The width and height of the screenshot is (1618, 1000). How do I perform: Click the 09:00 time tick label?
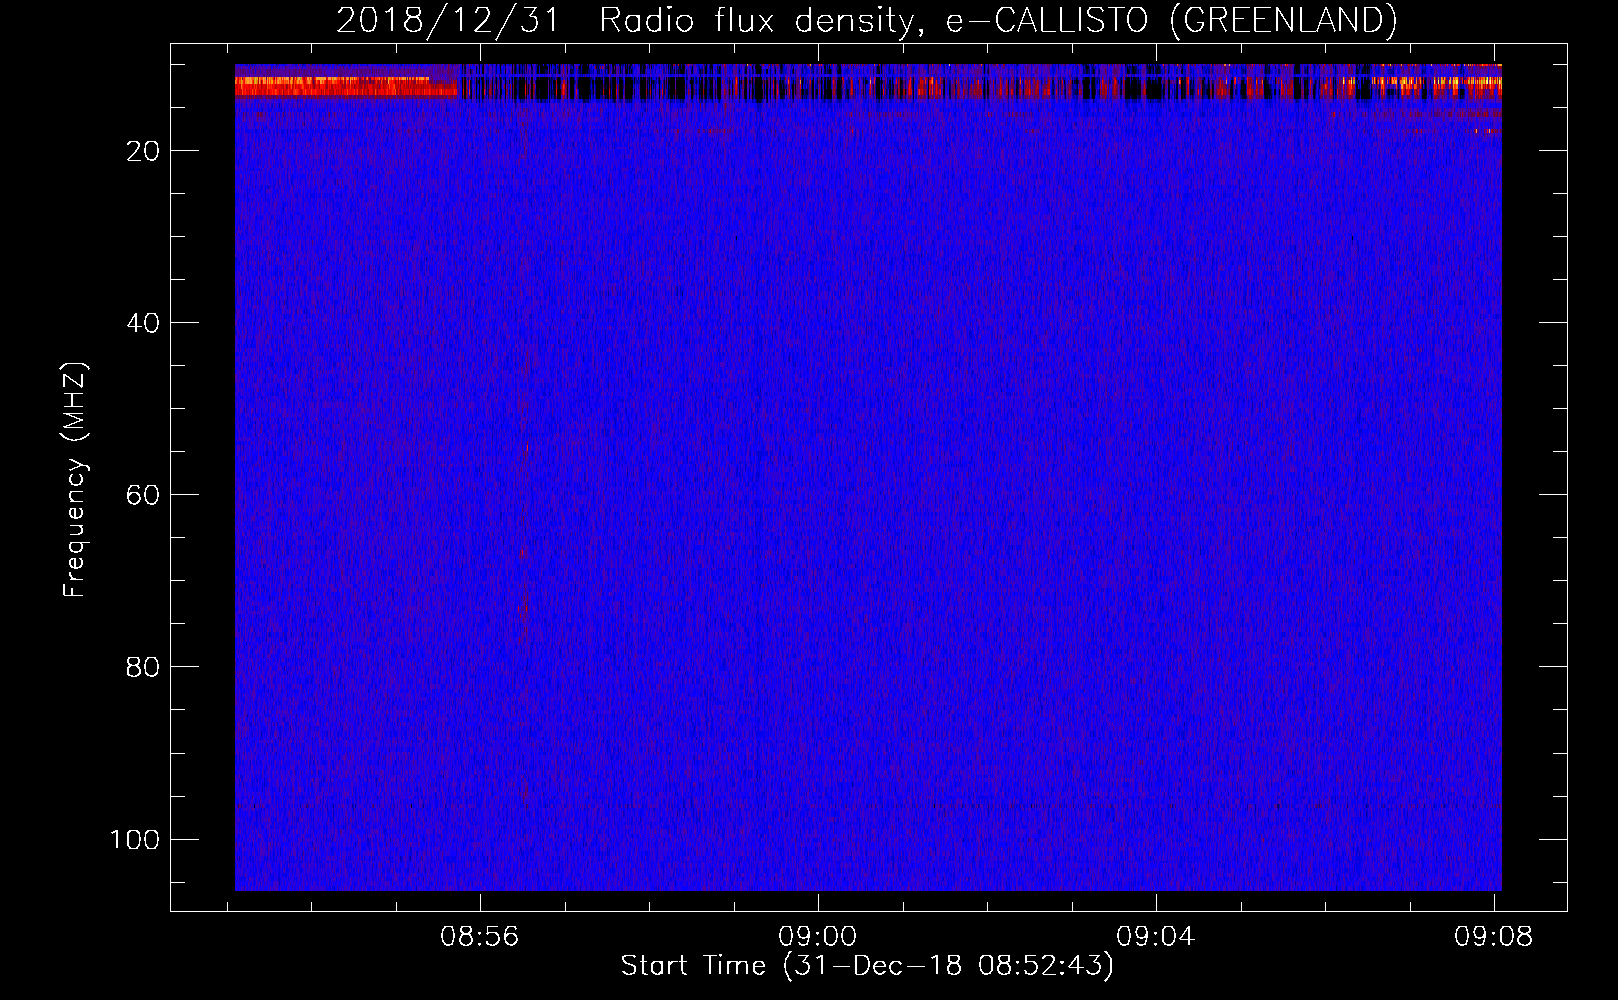click(817, 937)
